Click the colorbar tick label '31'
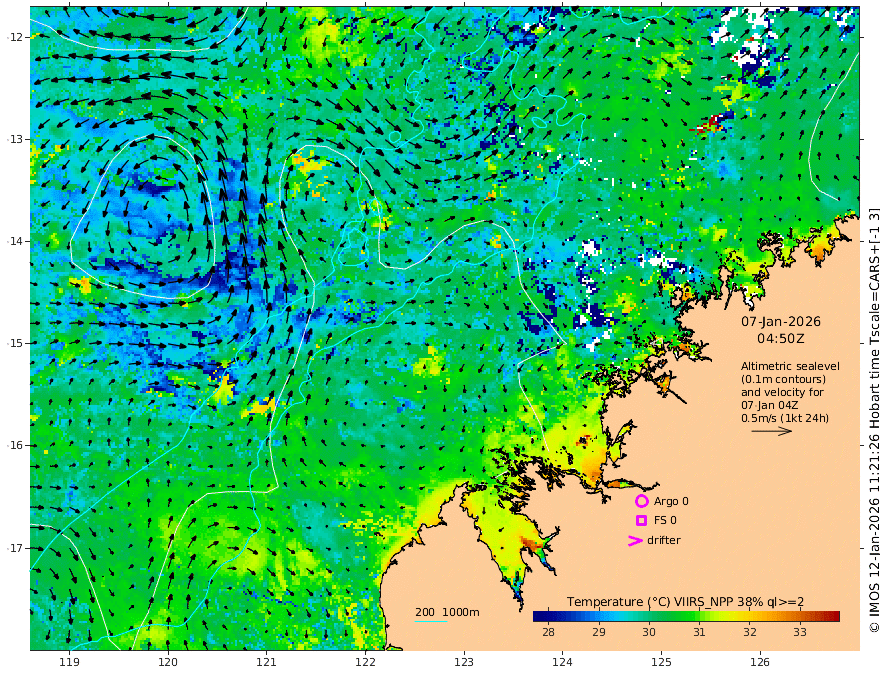 click(699, 632)
